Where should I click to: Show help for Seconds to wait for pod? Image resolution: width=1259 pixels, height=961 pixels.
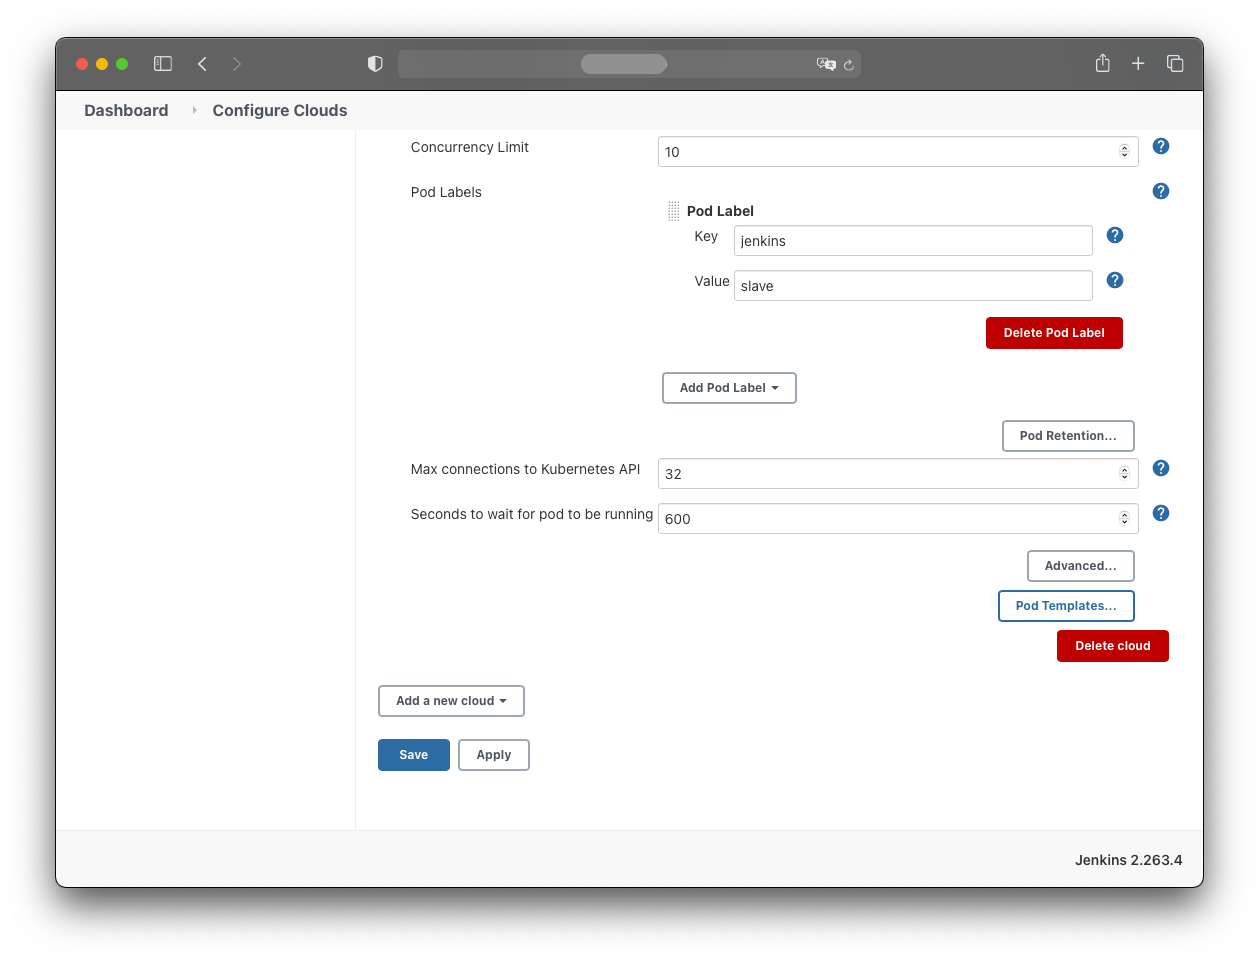coord(1160,513)
